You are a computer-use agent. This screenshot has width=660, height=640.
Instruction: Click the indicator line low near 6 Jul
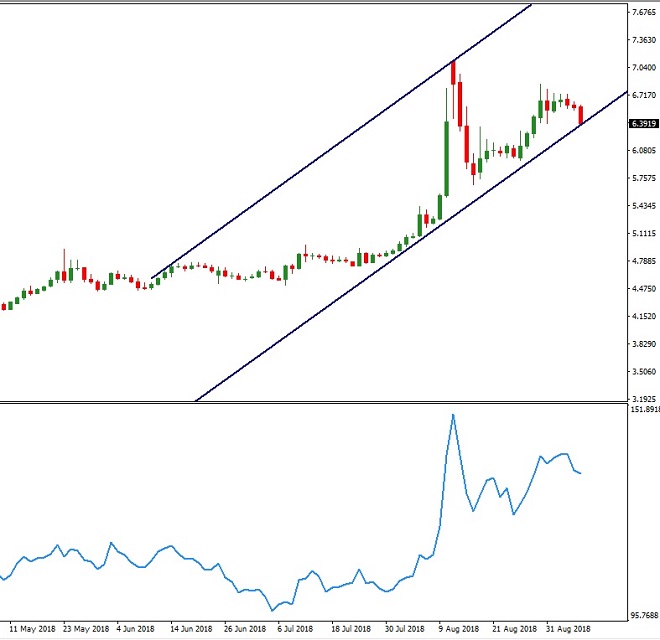pos(272,609)
